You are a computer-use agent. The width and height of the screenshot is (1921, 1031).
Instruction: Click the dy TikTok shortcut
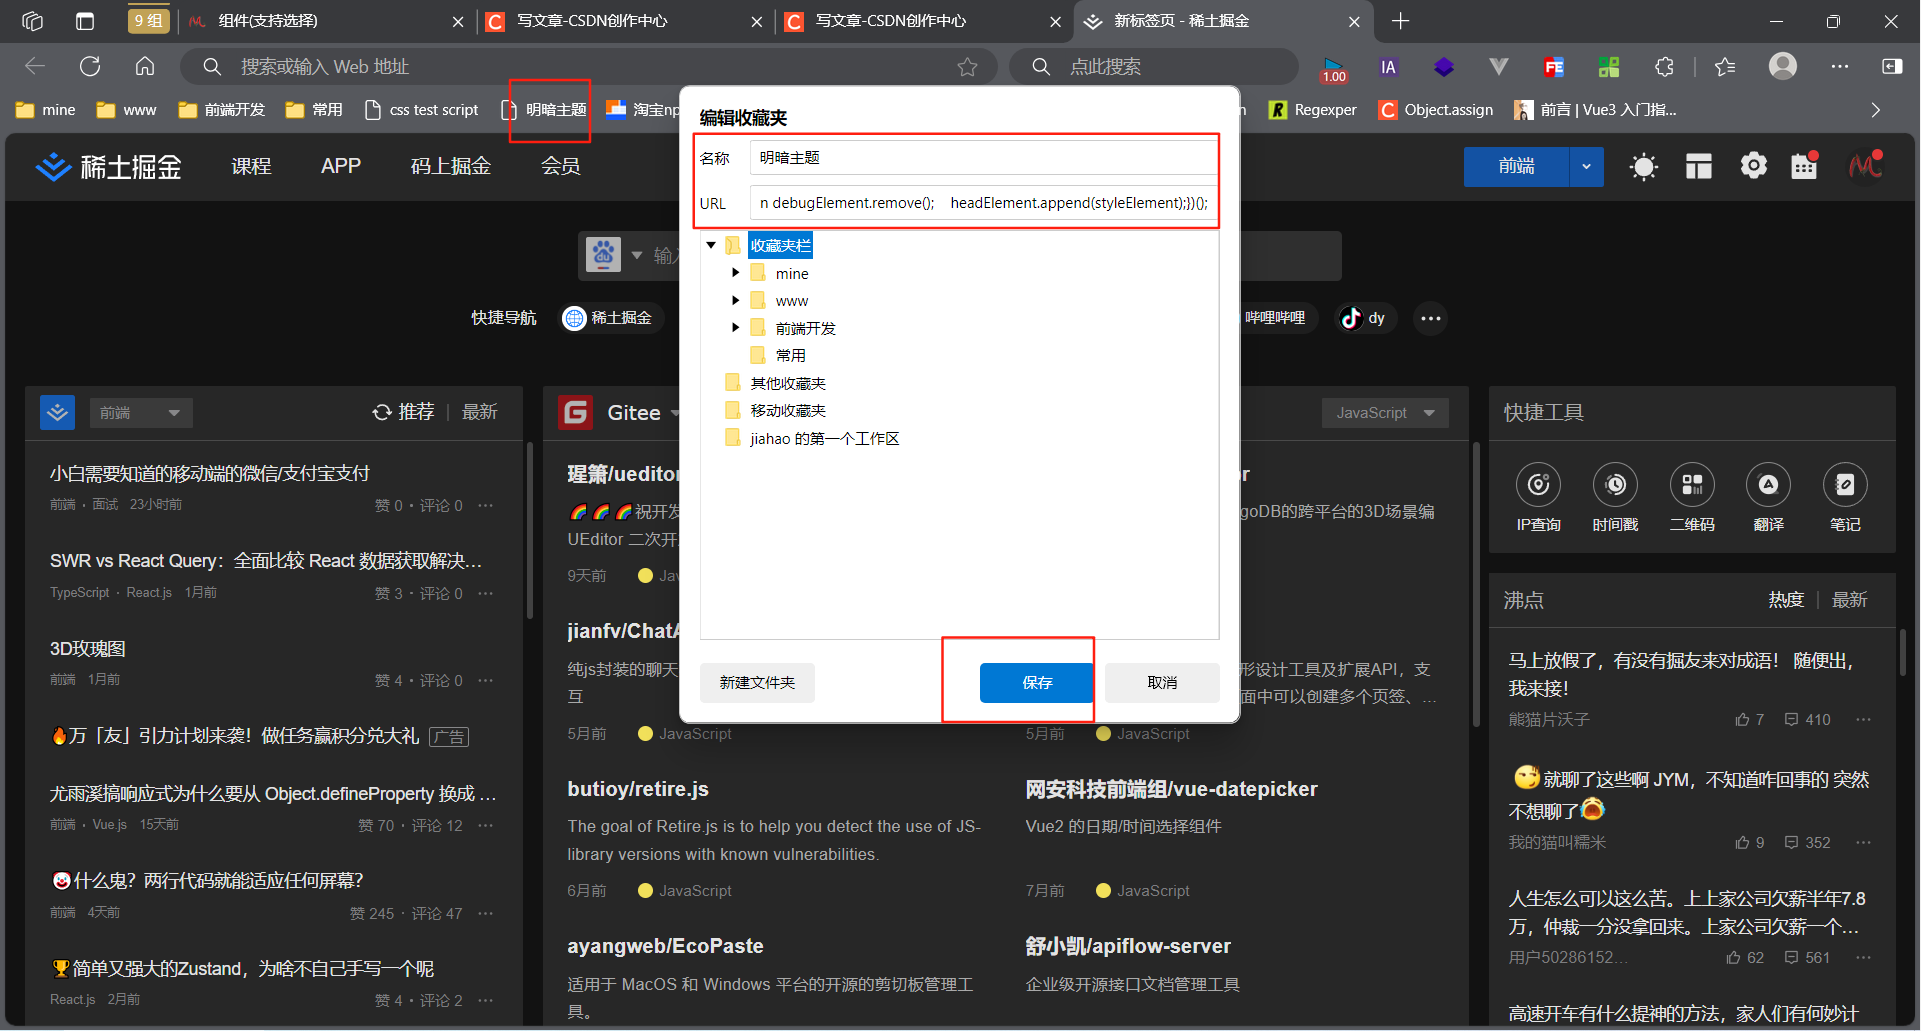(x=1364, y=318)
